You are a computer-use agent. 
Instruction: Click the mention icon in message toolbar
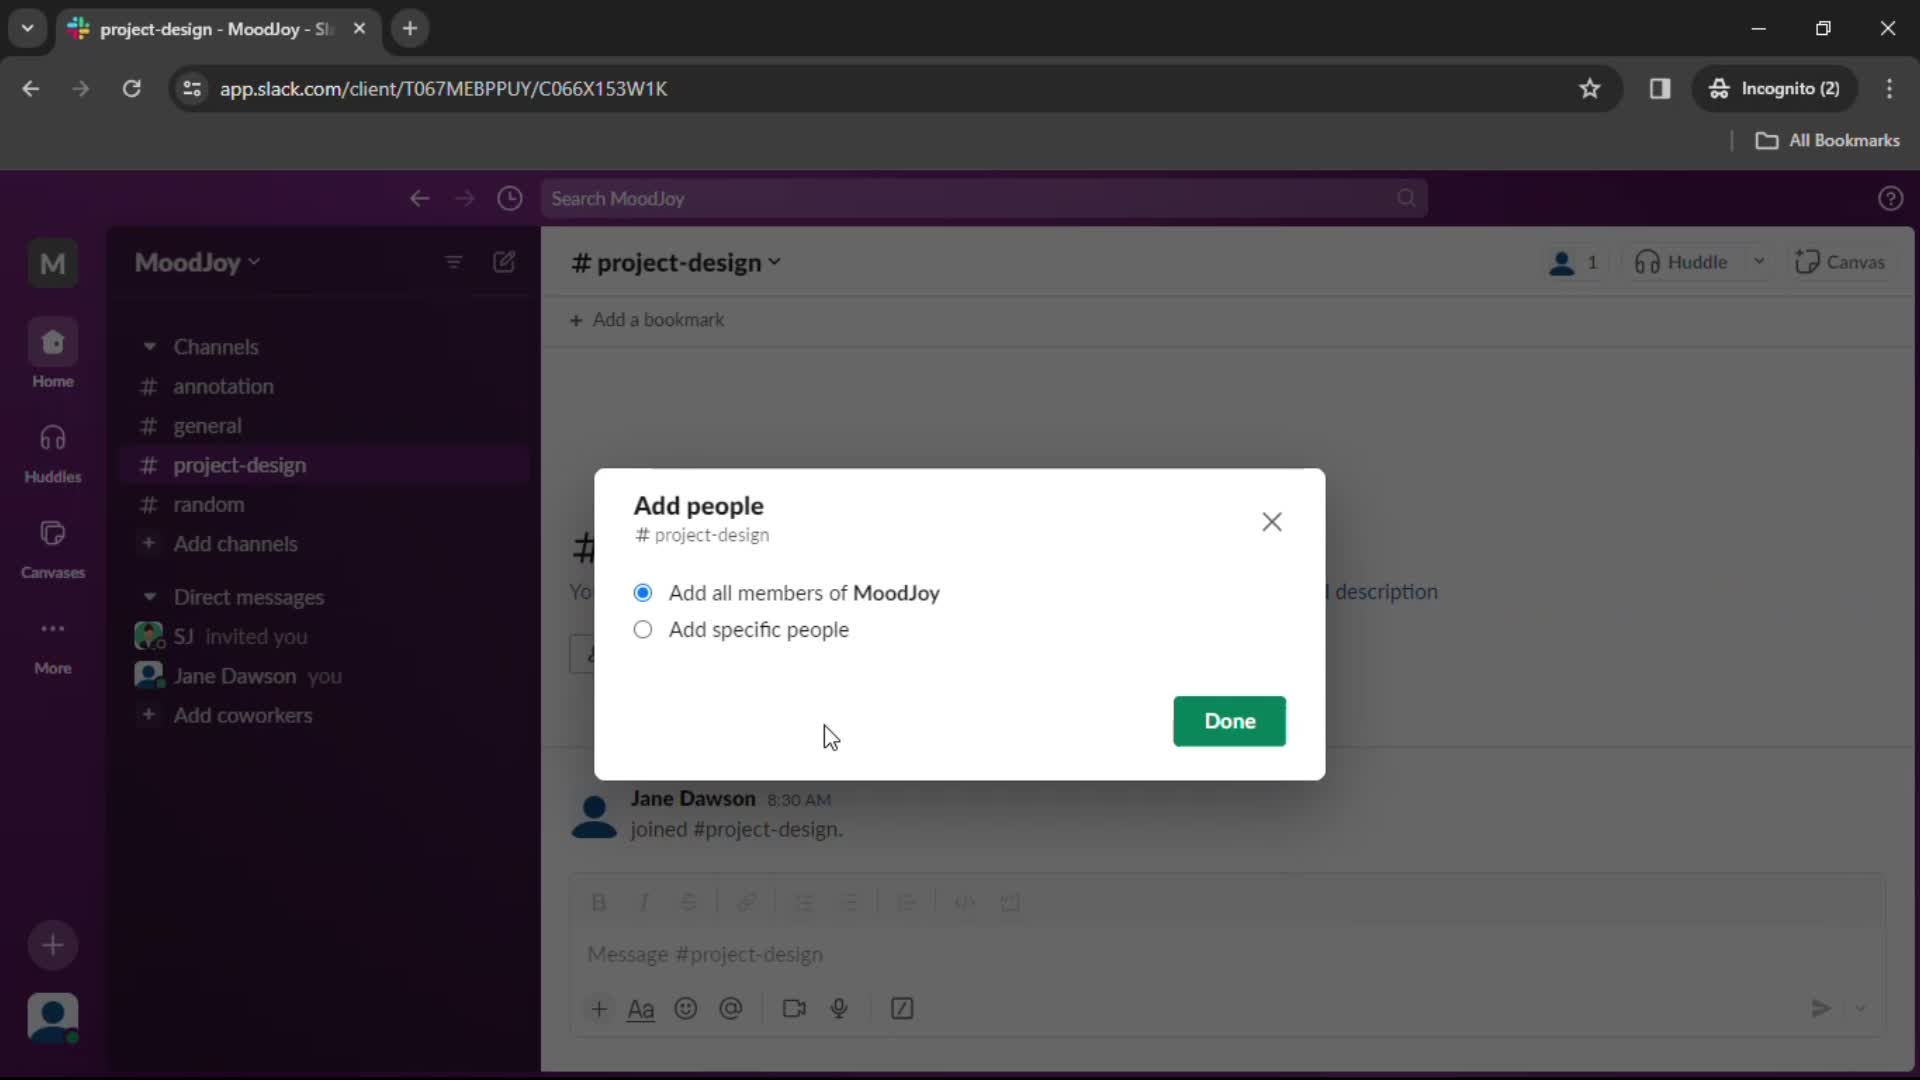[x=732, y=1009]
